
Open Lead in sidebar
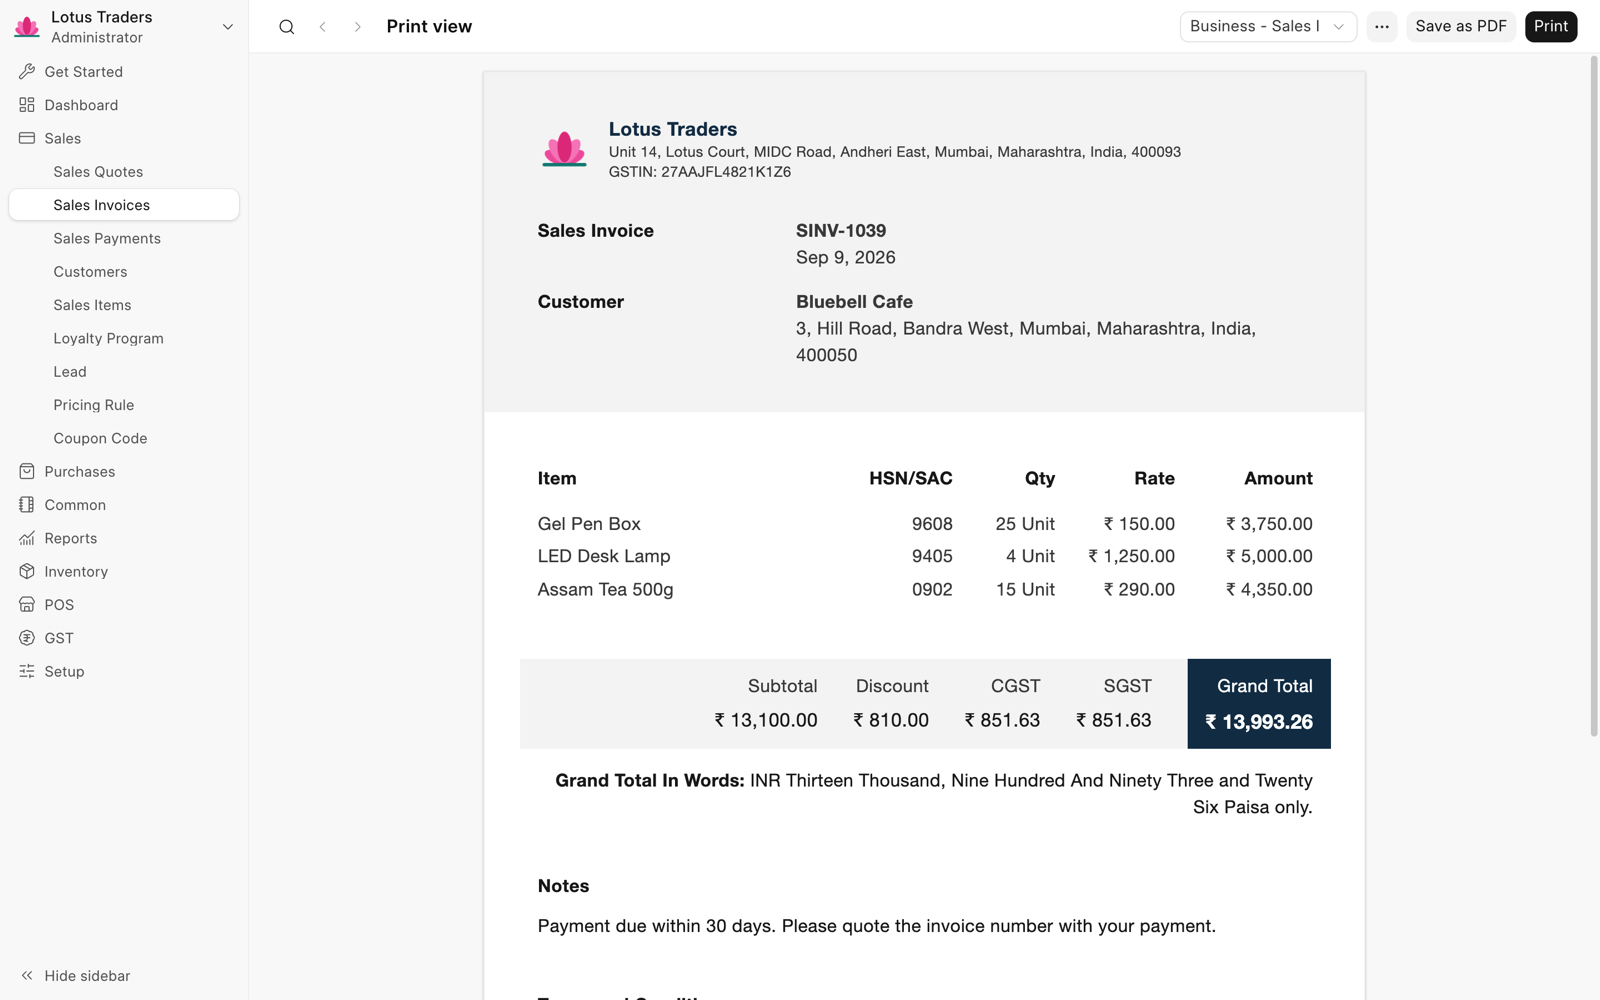124,372
